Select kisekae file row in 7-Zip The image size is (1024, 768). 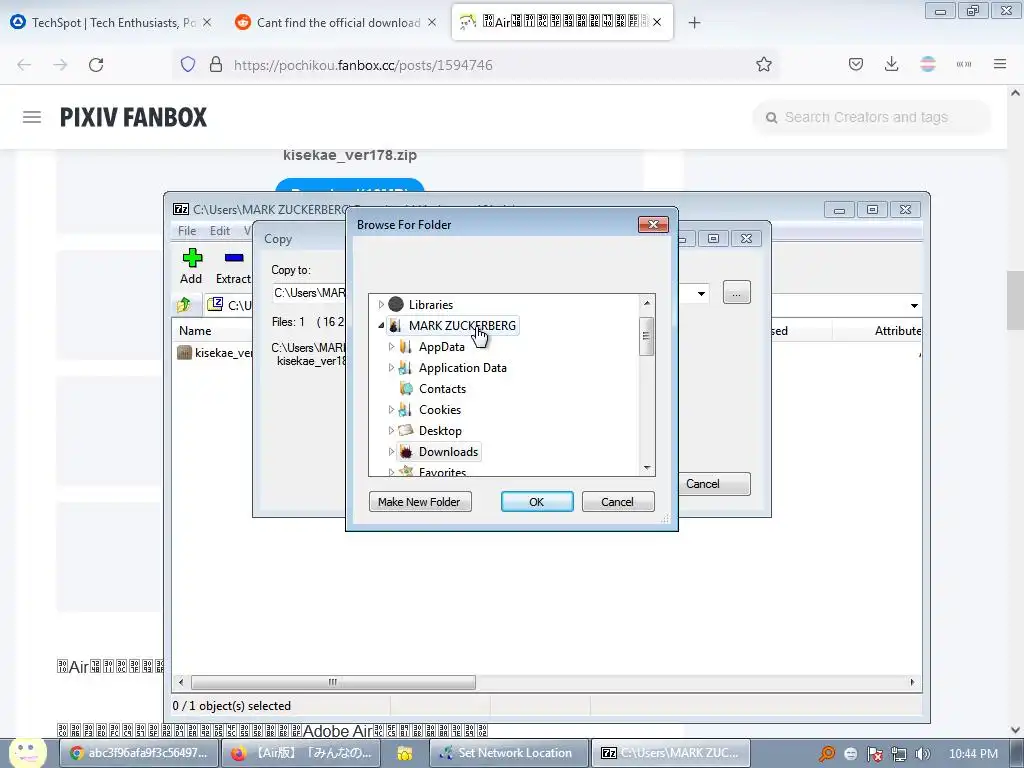216,353
